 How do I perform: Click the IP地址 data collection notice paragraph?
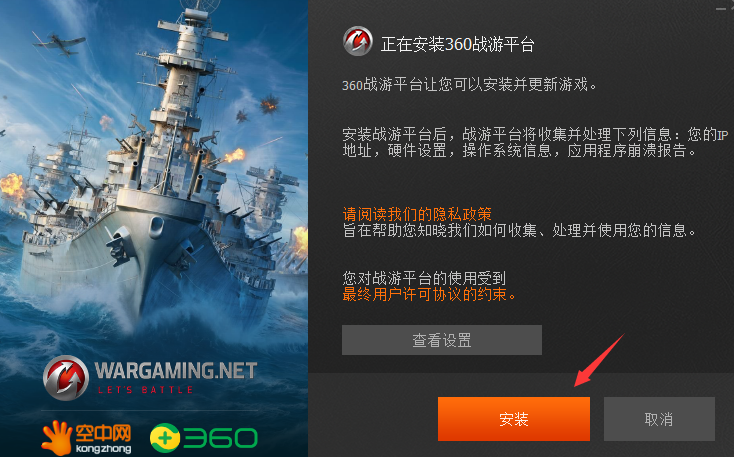[535, 142]
